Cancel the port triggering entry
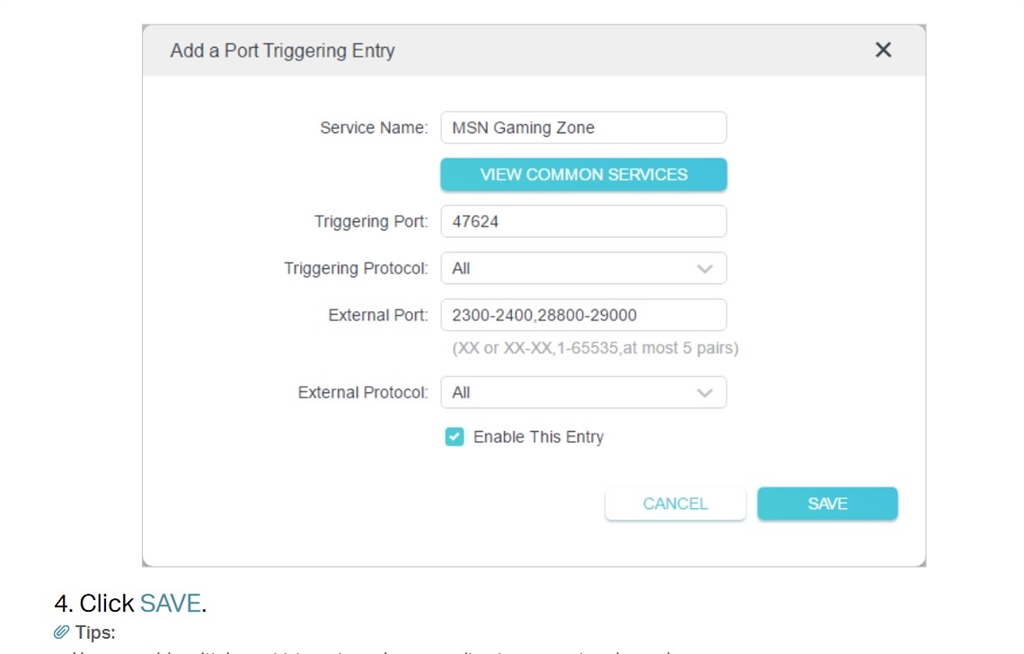The width and height of the screenshot is (1024, 654). [x=675, y=504]
